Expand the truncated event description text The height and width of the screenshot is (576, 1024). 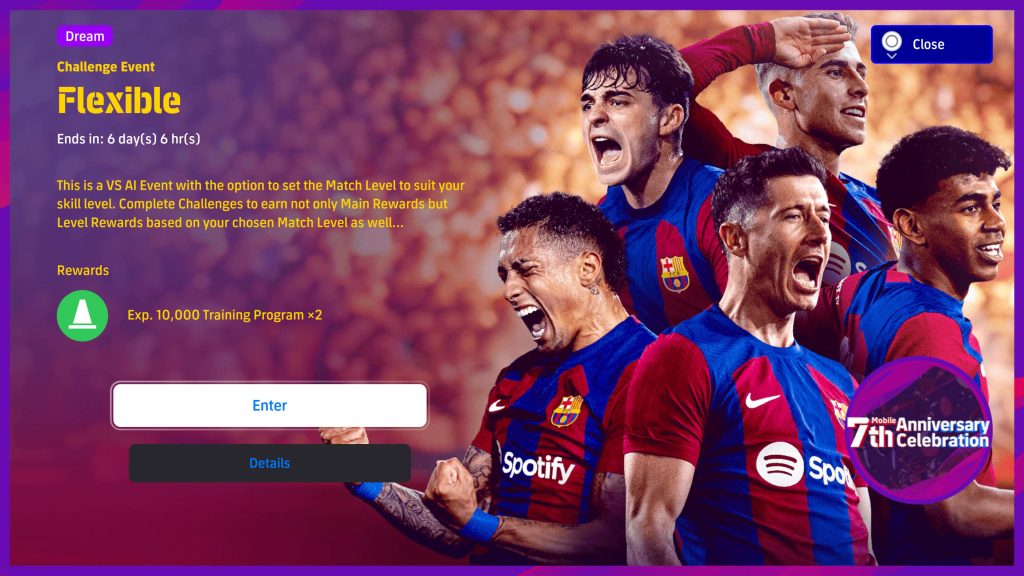[x=261, y=204]
